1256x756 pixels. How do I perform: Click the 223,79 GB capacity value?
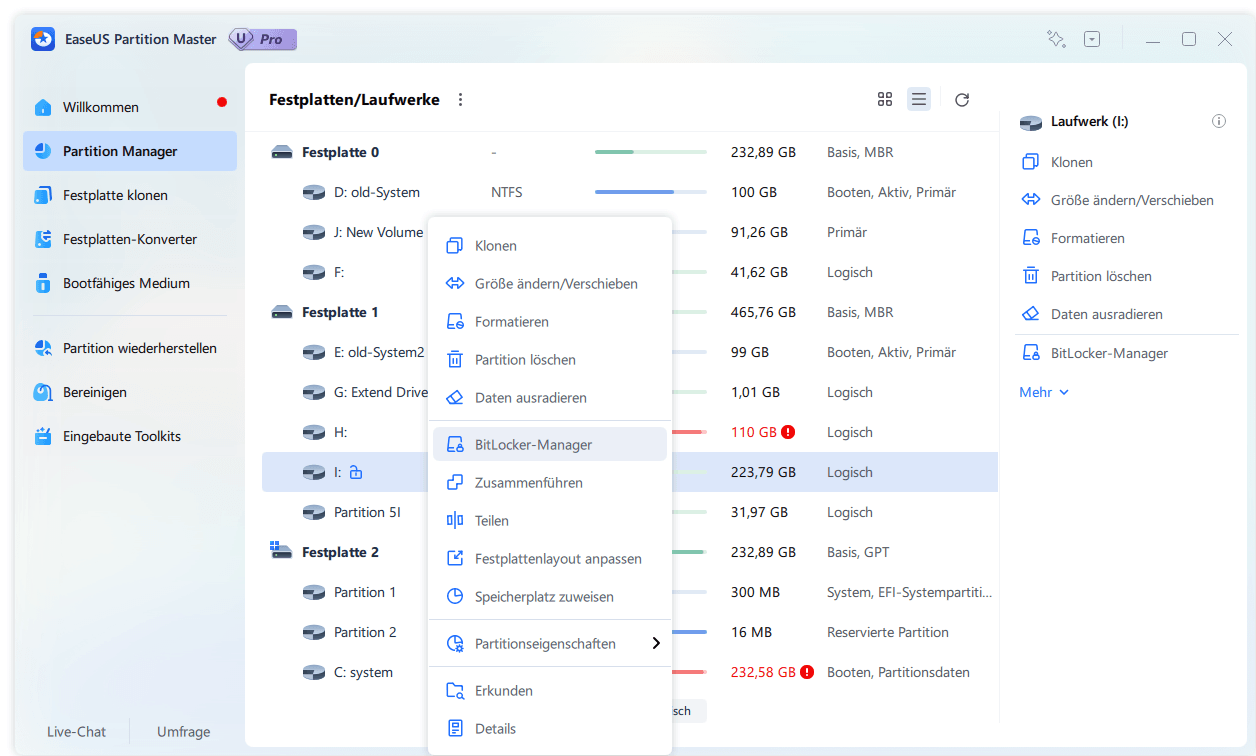click(763, 472)
